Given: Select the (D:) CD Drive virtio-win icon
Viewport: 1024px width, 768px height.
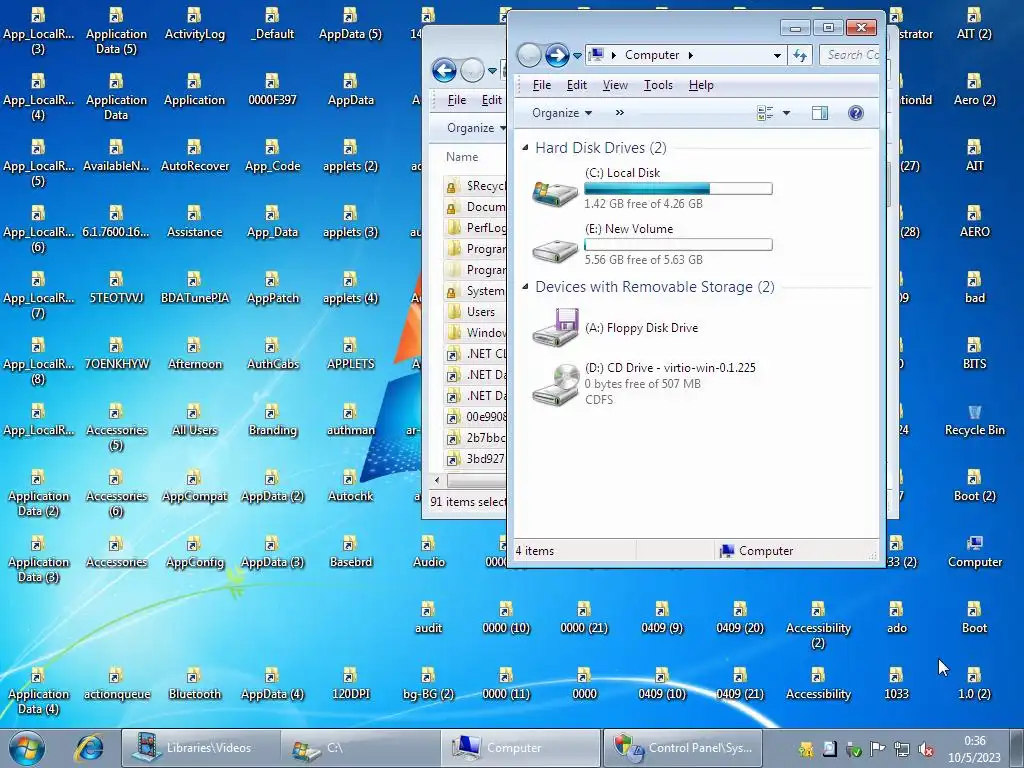Looking at the screenshot, I should (x=555, y=384).
